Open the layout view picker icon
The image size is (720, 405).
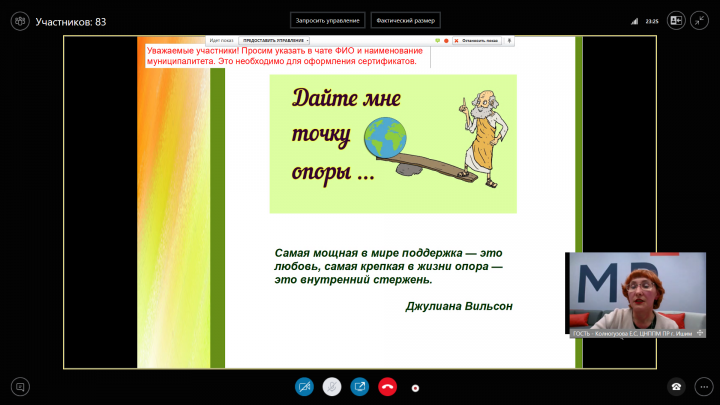(x=676, y=20)
